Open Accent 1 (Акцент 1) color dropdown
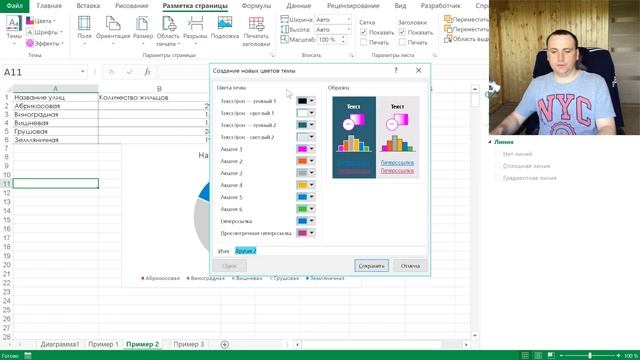The image size is (640, 360). [x=306, y=149]
